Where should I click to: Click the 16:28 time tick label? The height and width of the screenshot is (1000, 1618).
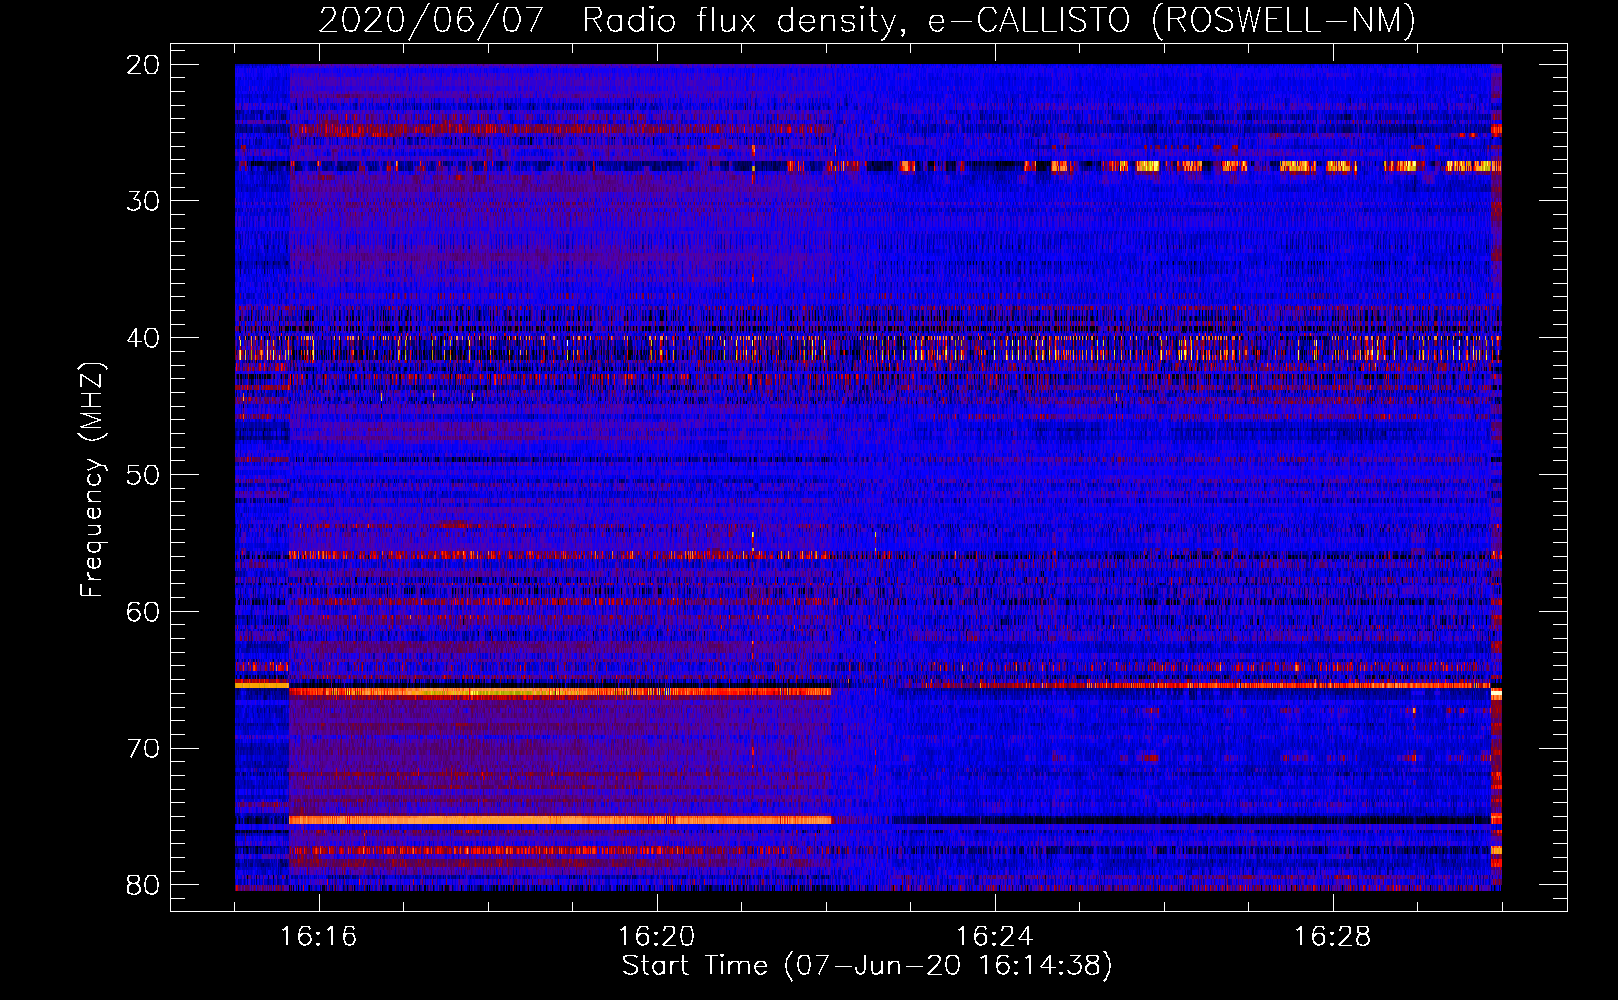(1333, 936)
